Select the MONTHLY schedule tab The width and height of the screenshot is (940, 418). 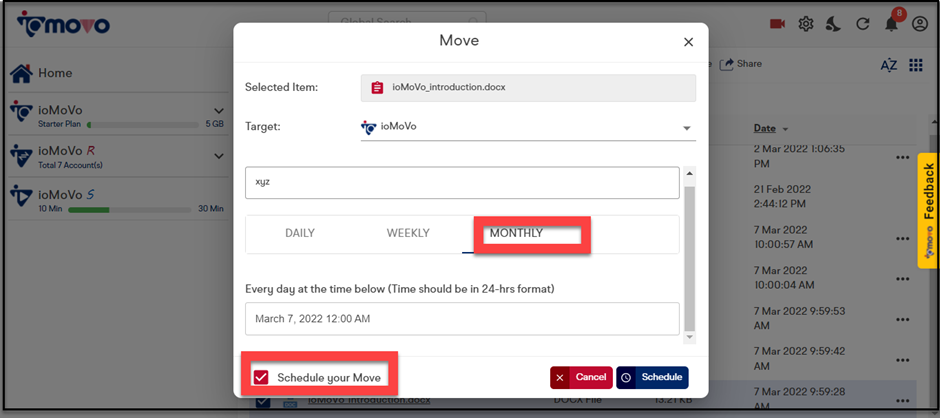coord(516,233)
